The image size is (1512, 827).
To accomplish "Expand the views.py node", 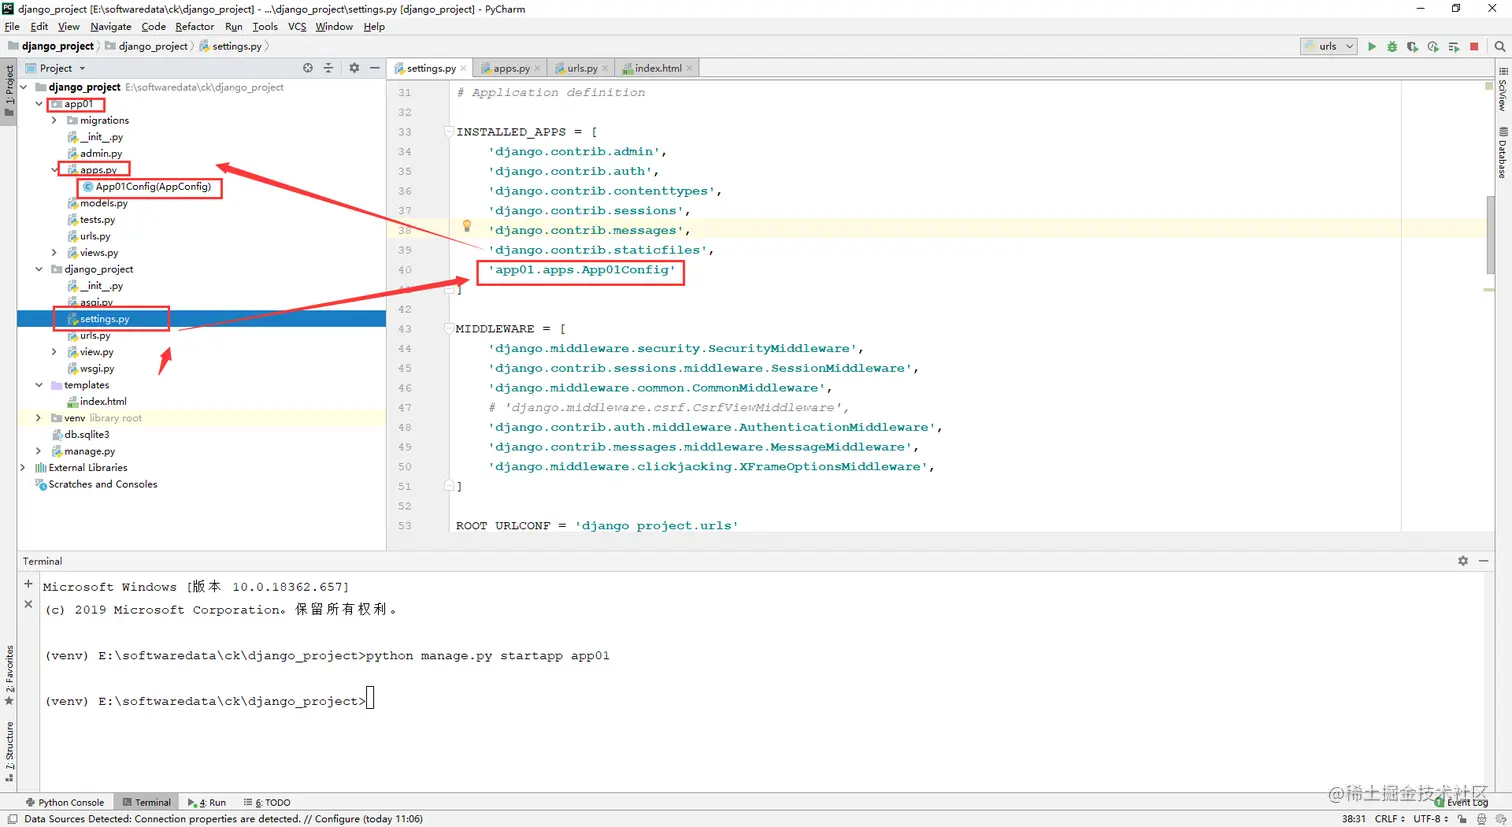I will pos(55,253).
